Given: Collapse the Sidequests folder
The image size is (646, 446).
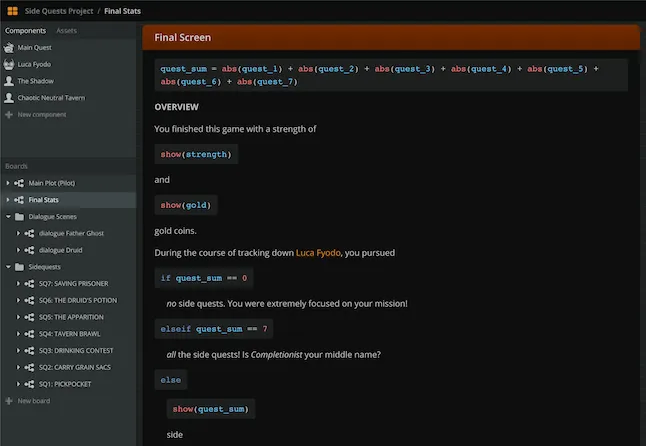Looking at the screenshot, I should click(8, 267).
